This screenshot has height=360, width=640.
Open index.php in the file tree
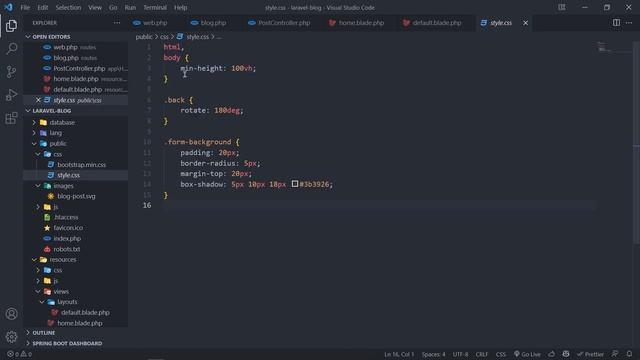67,239
